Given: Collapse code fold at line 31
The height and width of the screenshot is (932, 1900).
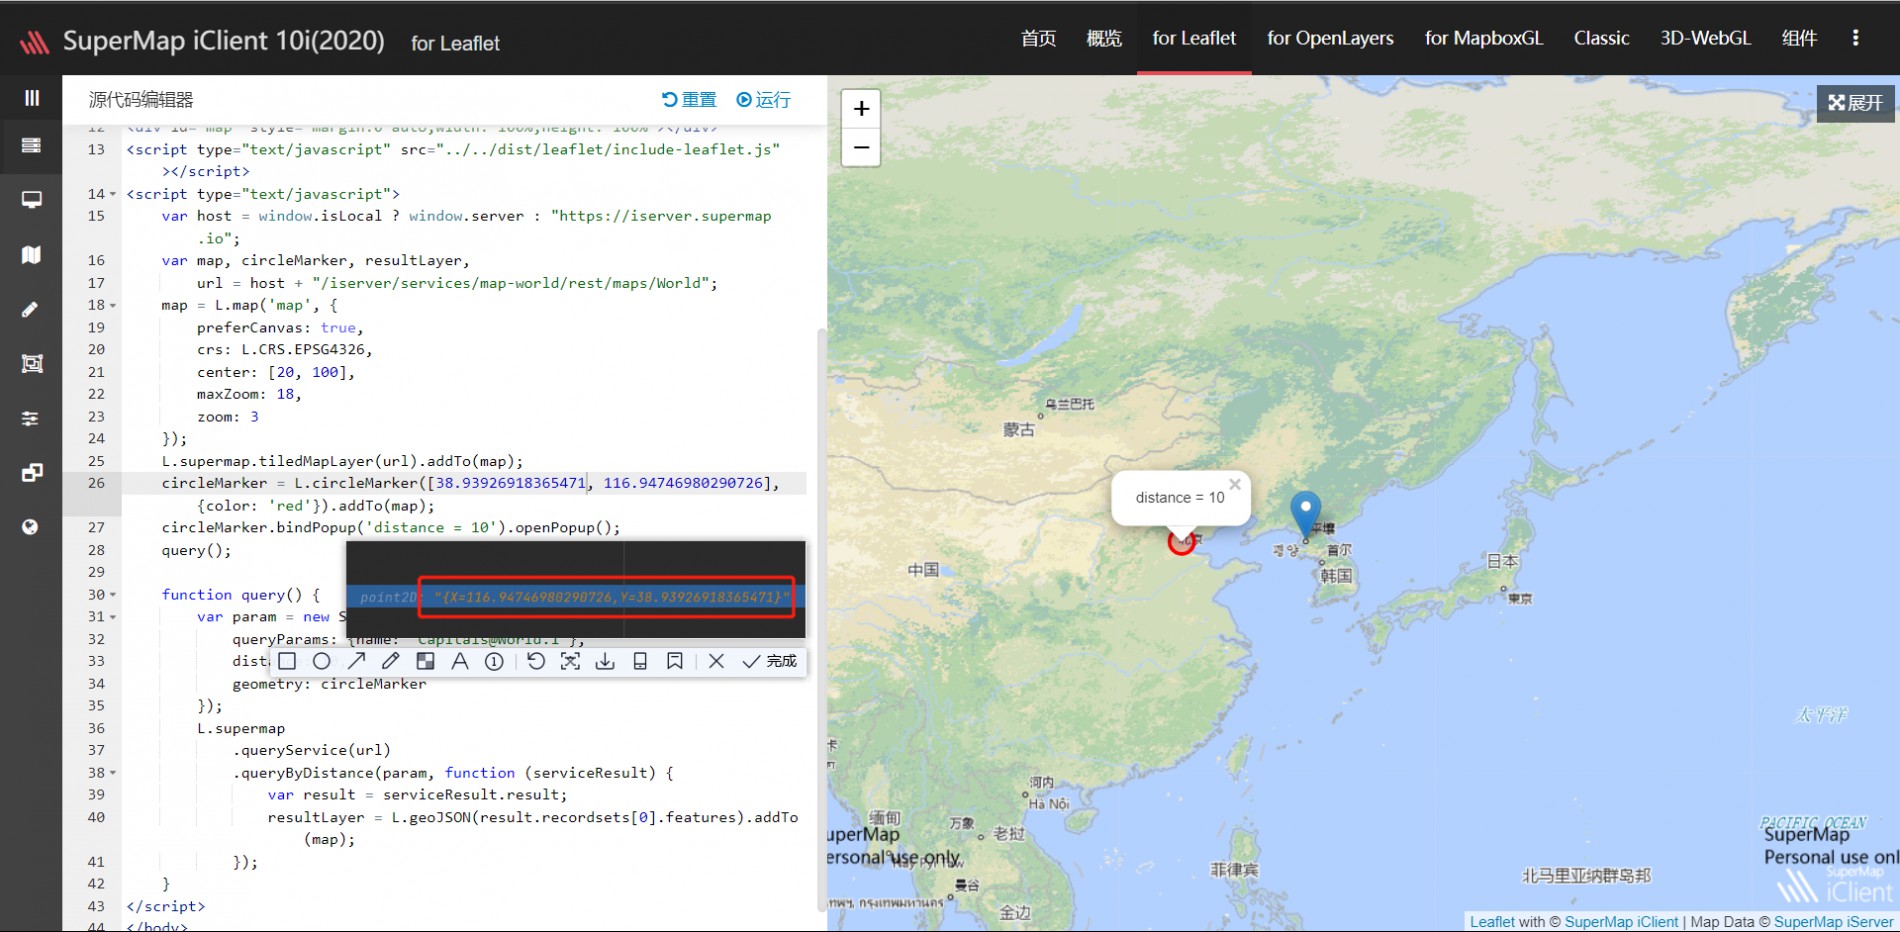Looking at the screenshot, I should tap(113, 617).
